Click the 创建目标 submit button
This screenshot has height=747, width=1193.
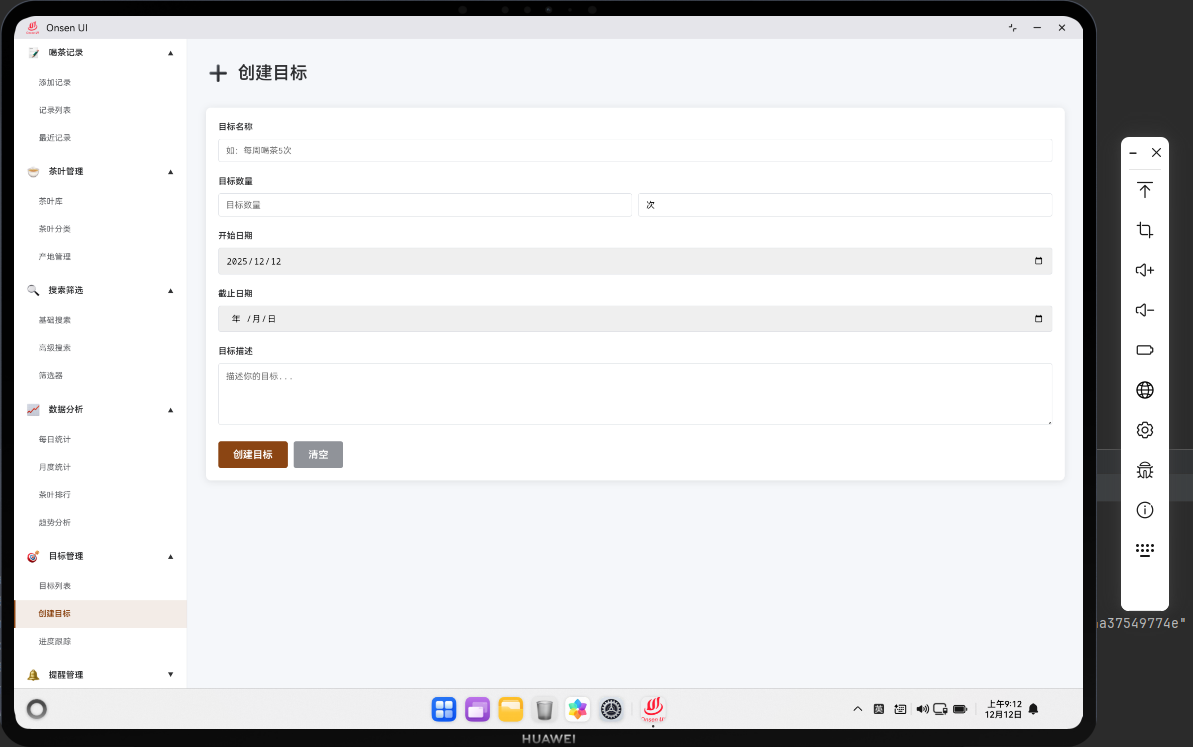pyautogui.click(x=252, y=454)
